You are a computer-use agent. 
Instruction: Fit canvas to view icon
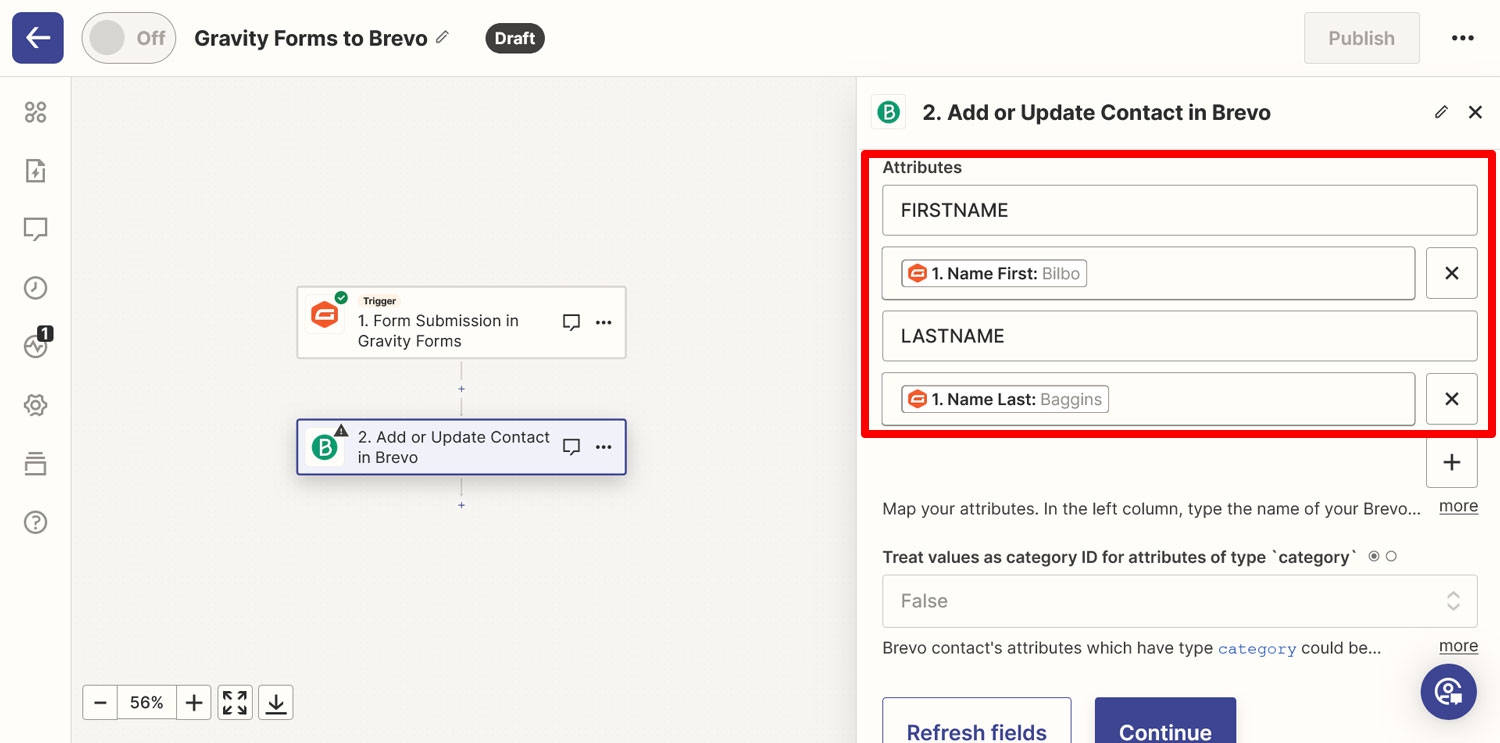[x=235, y=703]
